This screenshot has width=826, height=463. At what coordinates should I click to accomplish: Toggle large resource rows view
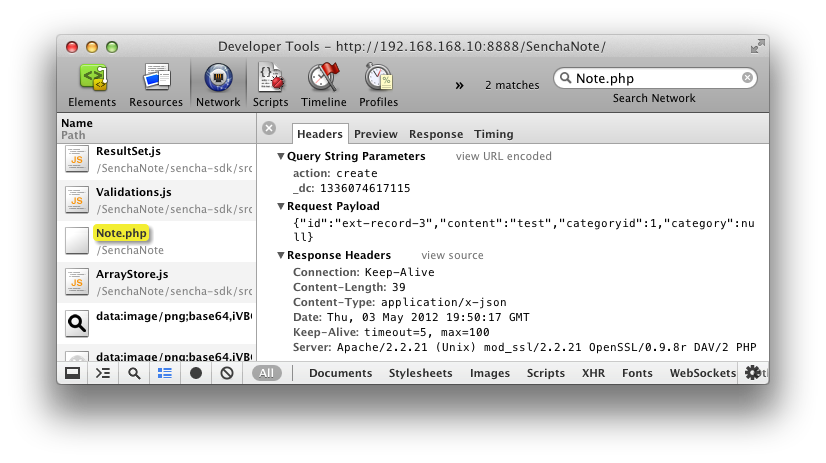click(165, 373)
